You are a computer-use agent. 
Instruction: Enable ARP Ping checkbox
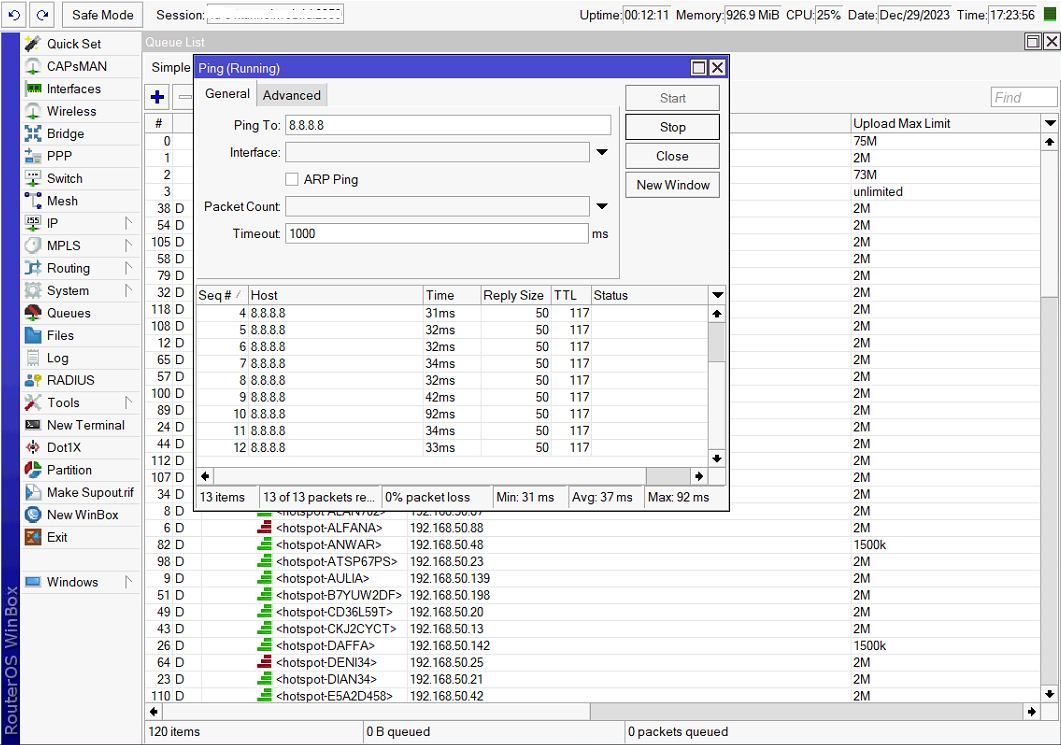click(x=292, y=179)
